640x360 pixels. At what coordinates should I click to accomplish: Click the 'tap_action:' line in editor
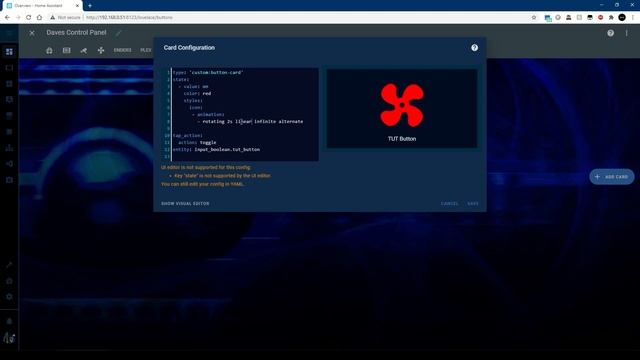187,136
